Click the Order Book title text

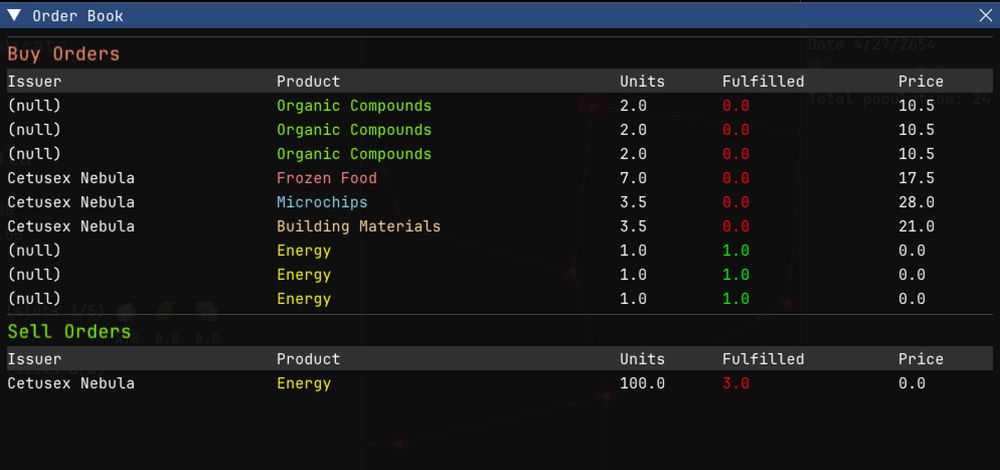click(x=78, y=16)
